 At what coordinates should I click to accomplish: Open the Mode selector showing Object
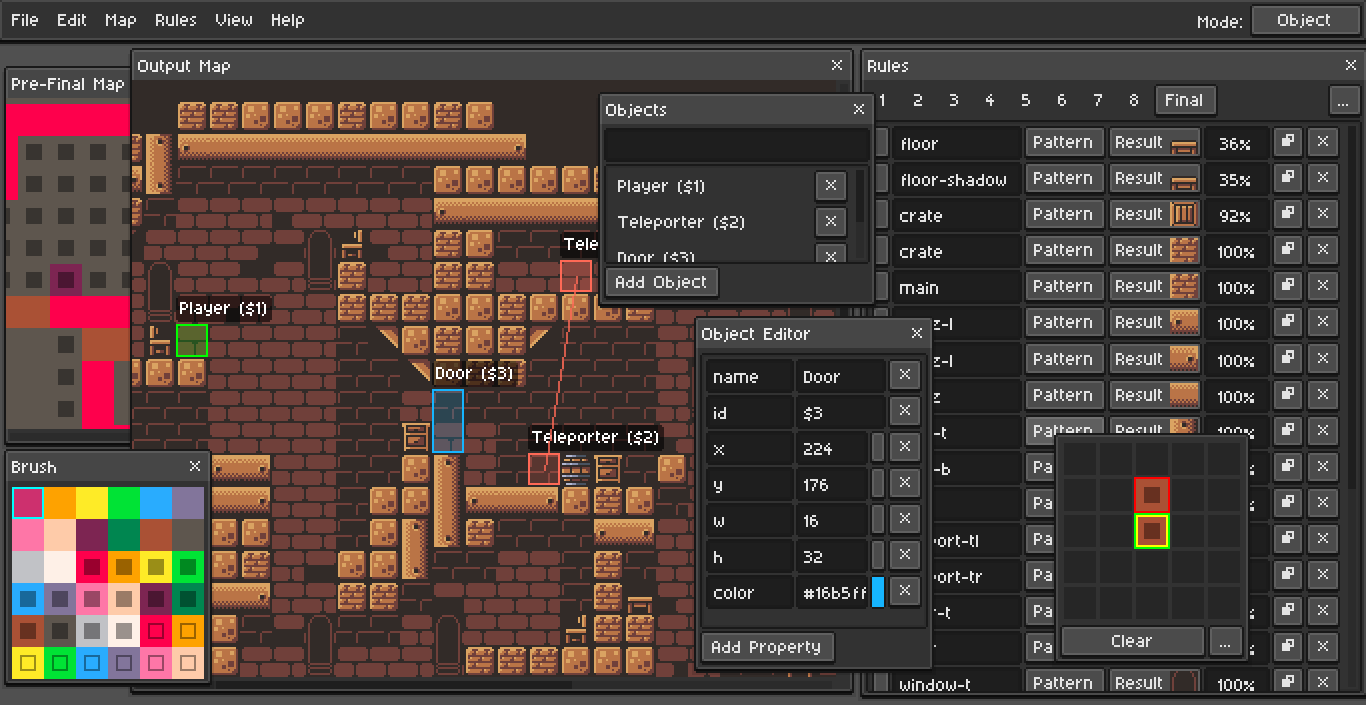1303,20
